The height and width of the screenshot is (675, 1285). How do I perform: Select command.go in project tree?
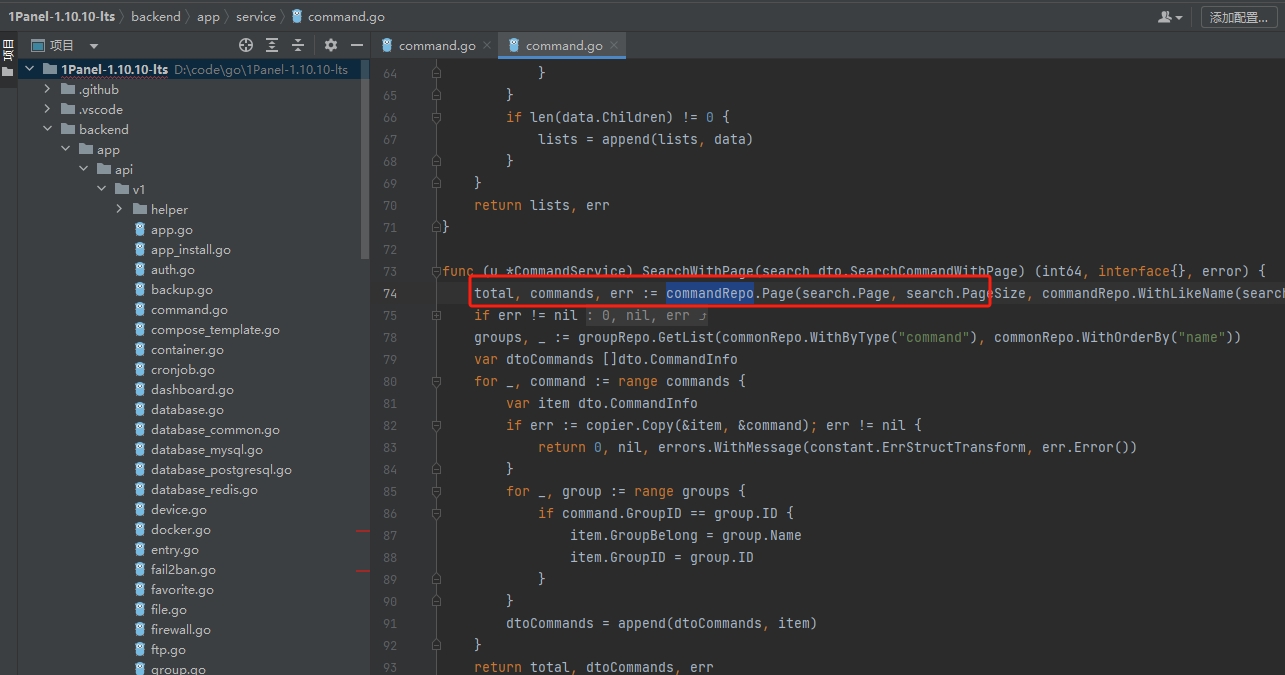pos(189,309)
